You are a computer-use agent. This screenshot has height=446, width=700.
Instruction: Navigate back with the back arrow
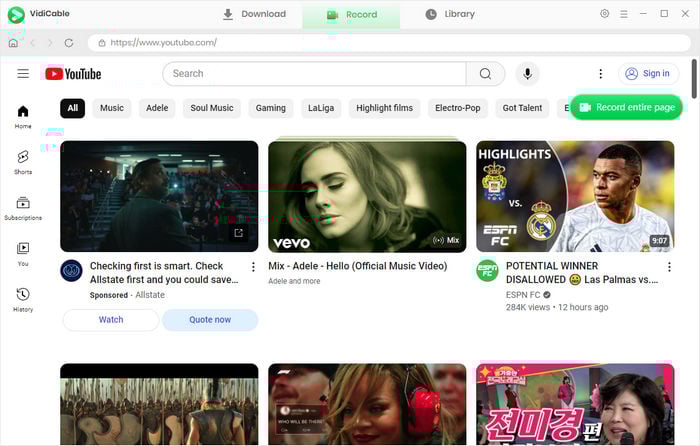click(x=33, y=43)
